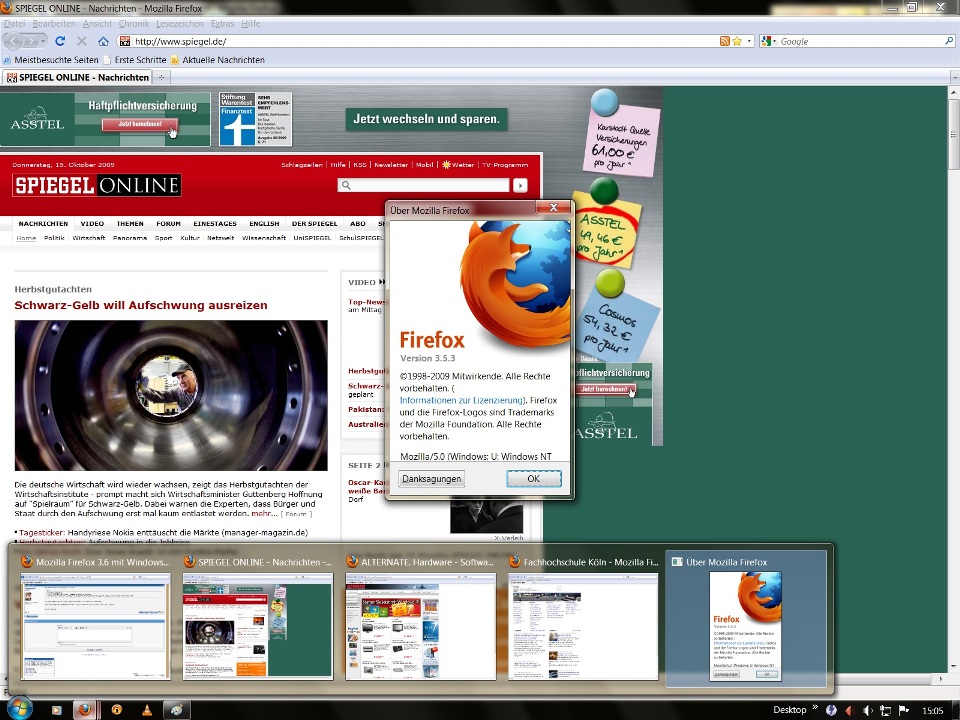
Task: Click the VIDEO item in Spiegel navigation
Action: tap(92, 223)
